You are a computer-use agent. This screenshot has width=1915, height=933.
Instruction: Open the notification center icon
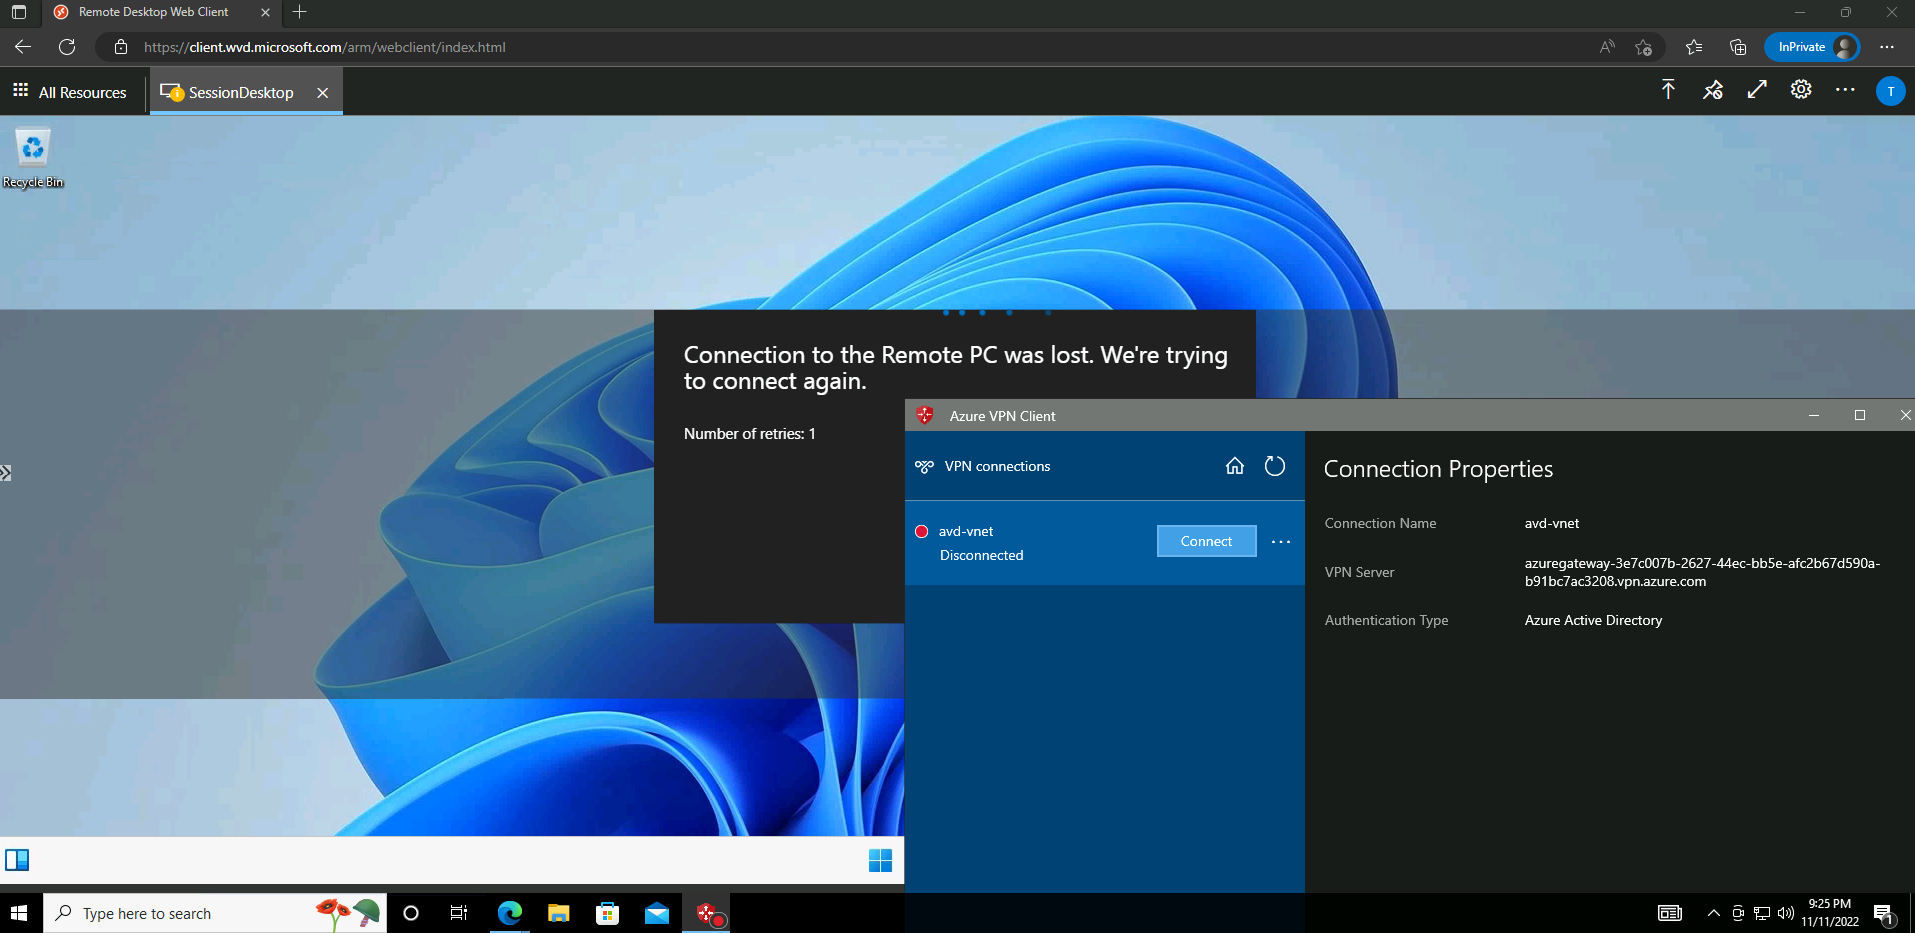click(1884, 913)
